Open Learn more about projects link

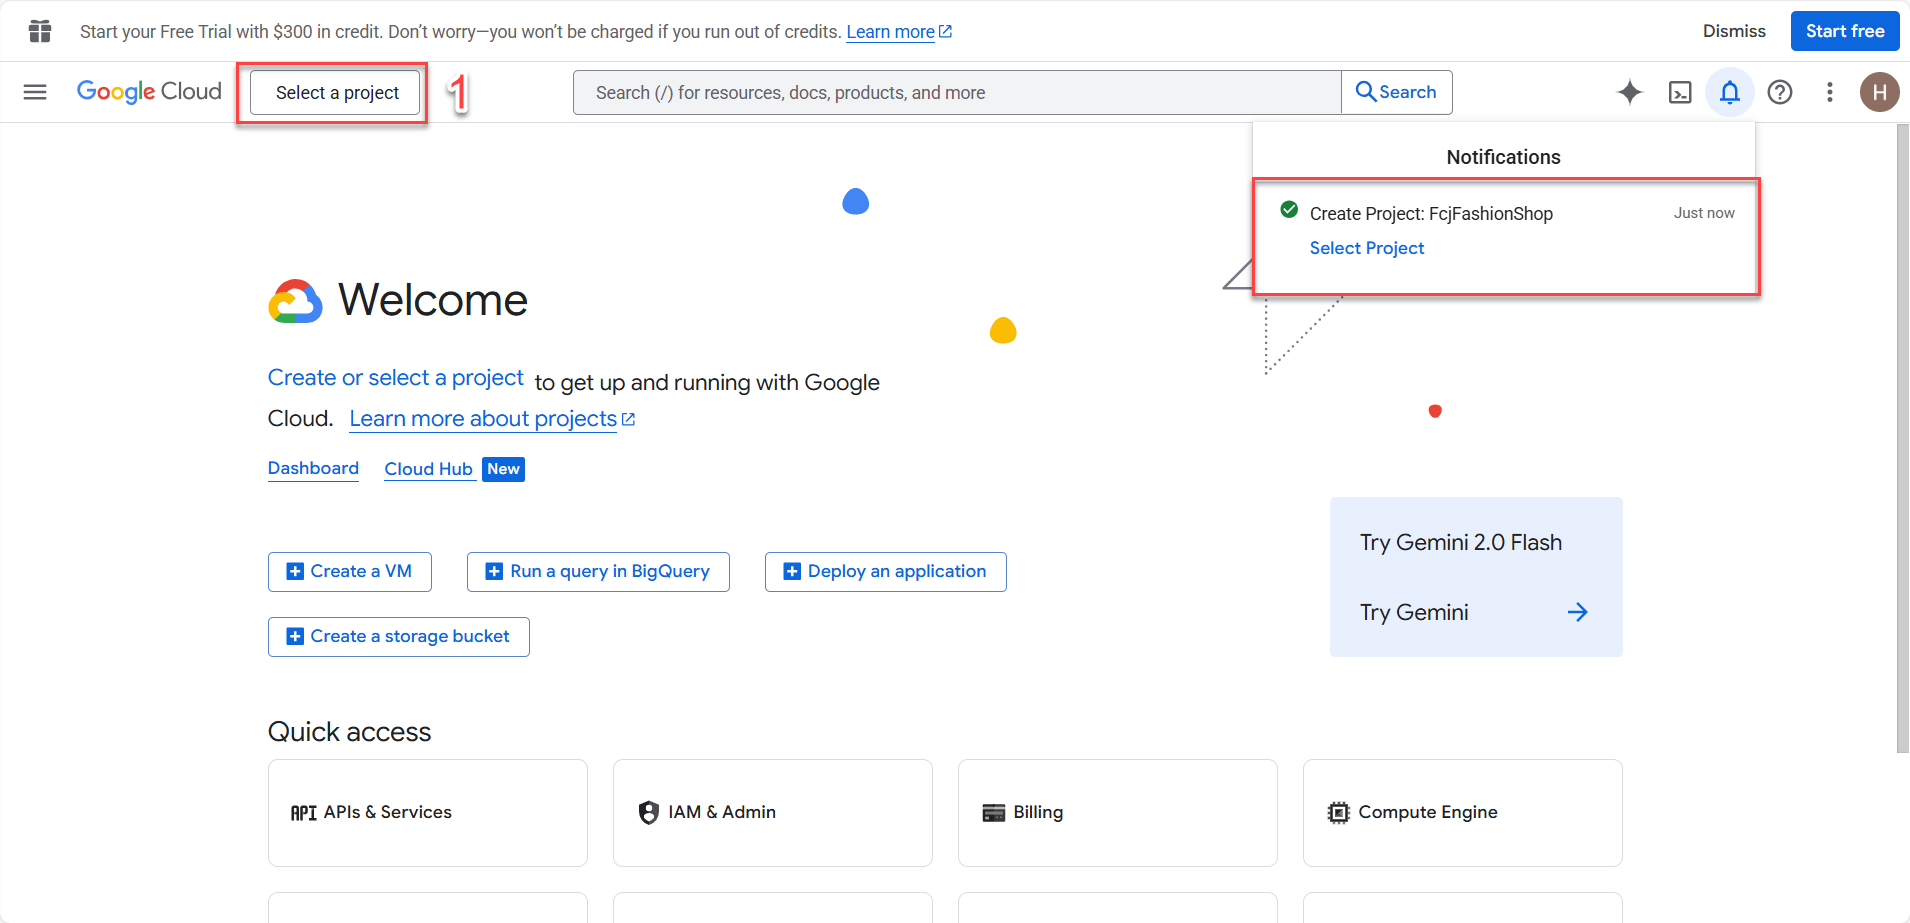492,419
